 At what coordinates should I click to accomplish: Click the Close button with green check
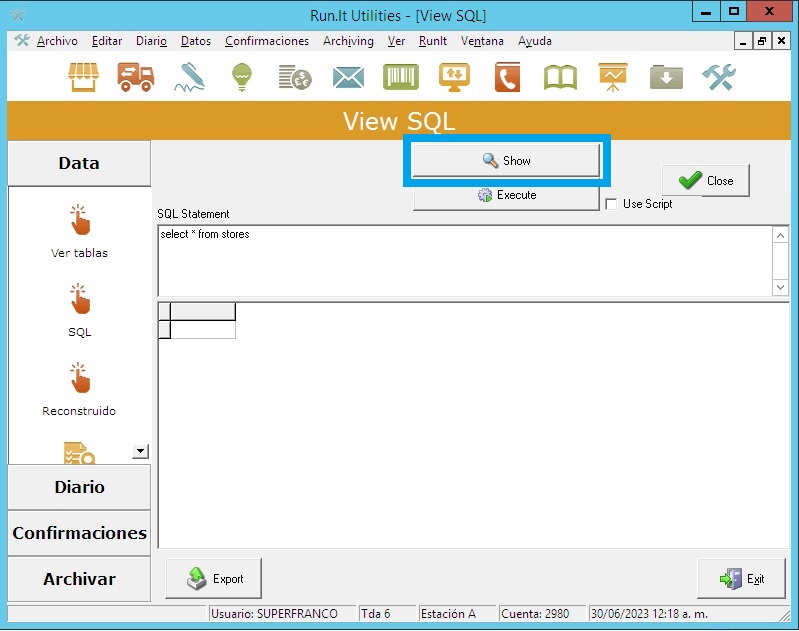[x=706, y=180]
